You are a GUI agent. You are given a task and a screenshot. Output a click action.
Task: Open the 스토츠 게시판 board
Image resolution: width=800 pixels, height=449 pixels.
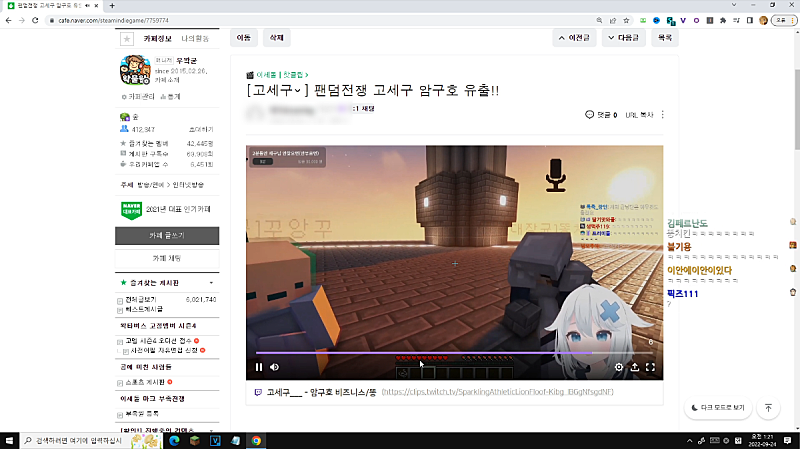coord(145,382)
